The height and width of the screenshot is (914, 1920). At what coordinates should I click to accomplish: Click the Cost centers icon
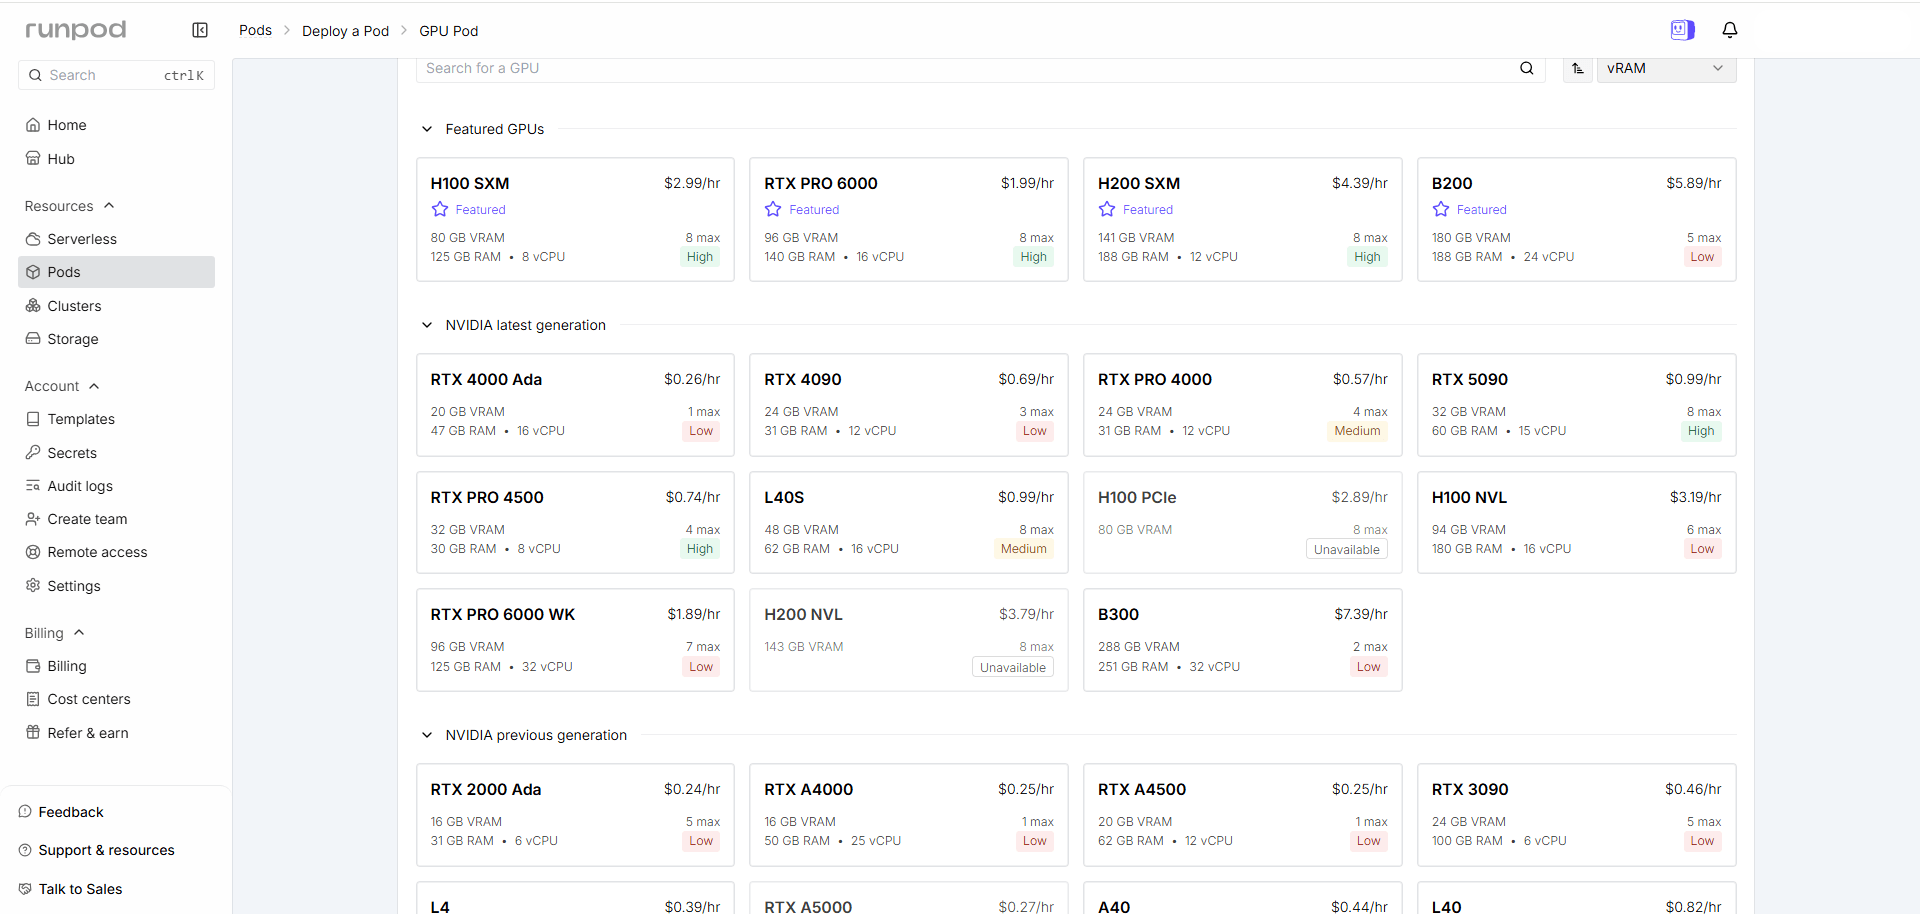click(33, 699)
